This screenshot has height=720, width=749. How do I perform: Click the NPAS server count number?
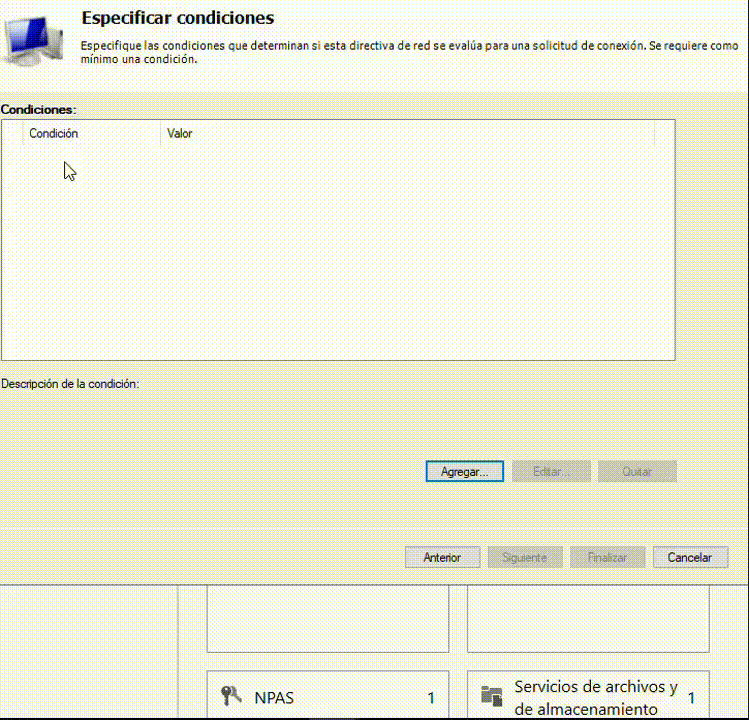click(431, 698)
